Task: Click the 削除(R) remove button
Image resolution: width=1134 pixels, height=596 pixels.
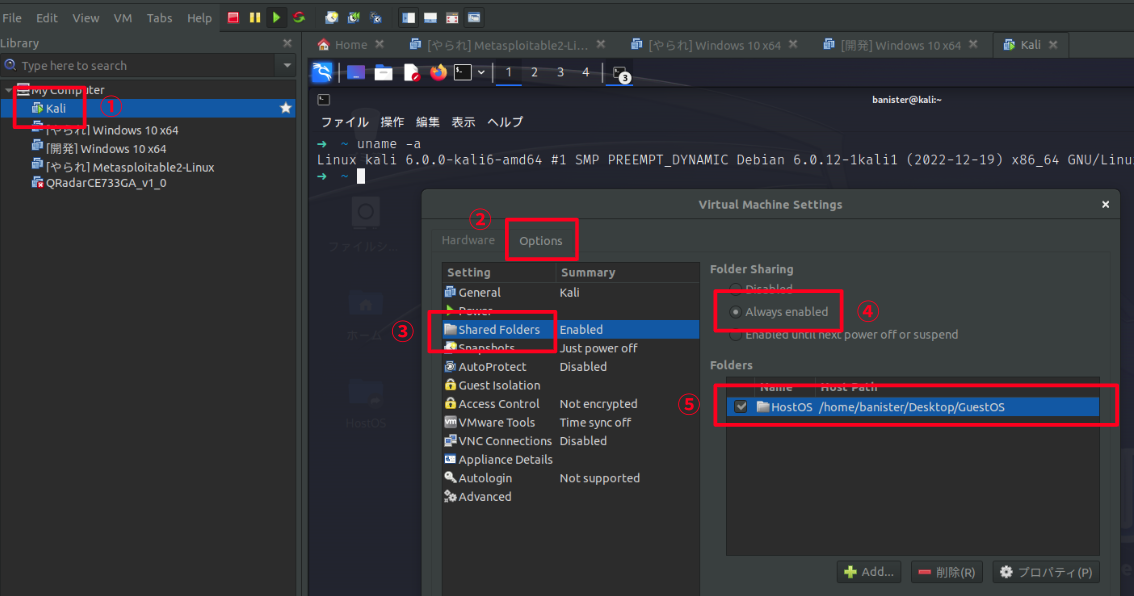Action: pyautogui.click(x=947, y=572)
